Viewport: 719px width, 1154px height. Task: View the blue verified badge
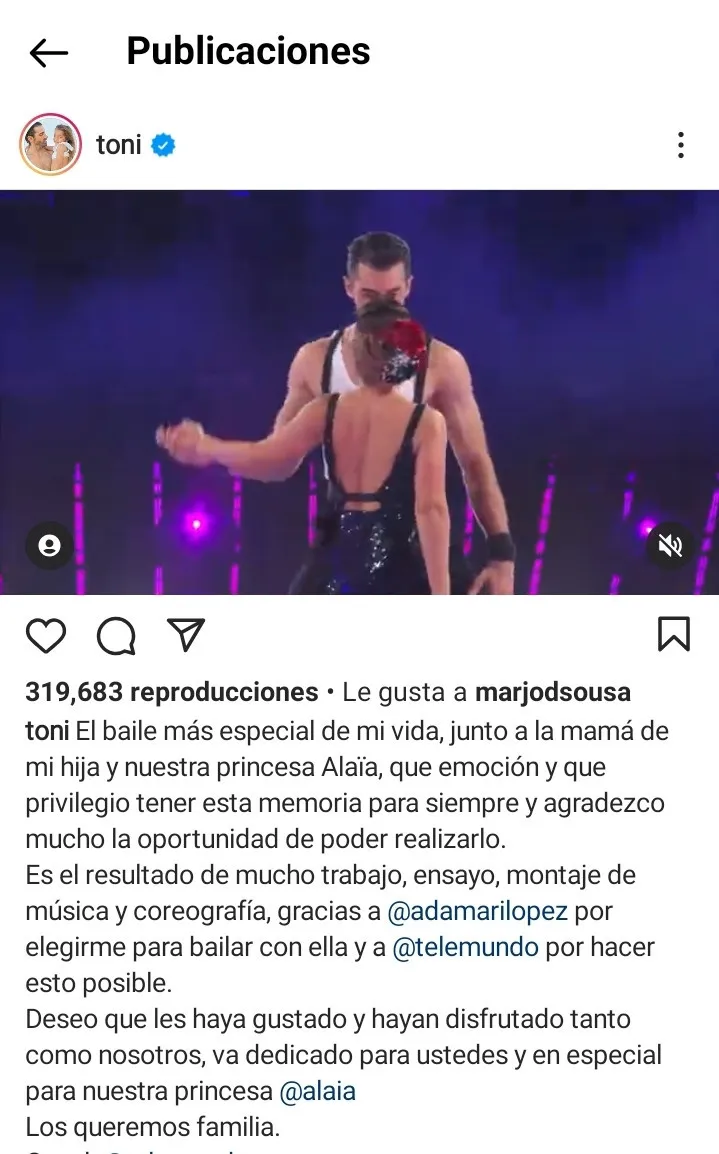tap(163, 145)
